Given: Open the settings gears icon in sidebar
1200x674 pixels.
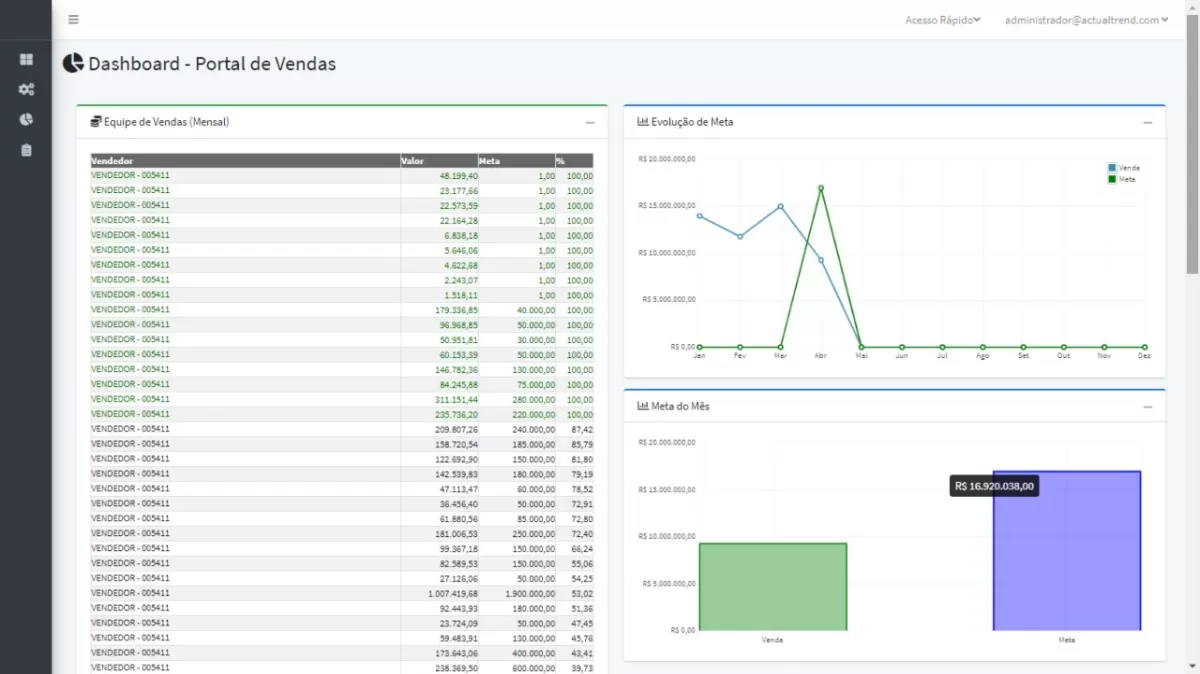Looking at the screenshot, I should (26, 90).
